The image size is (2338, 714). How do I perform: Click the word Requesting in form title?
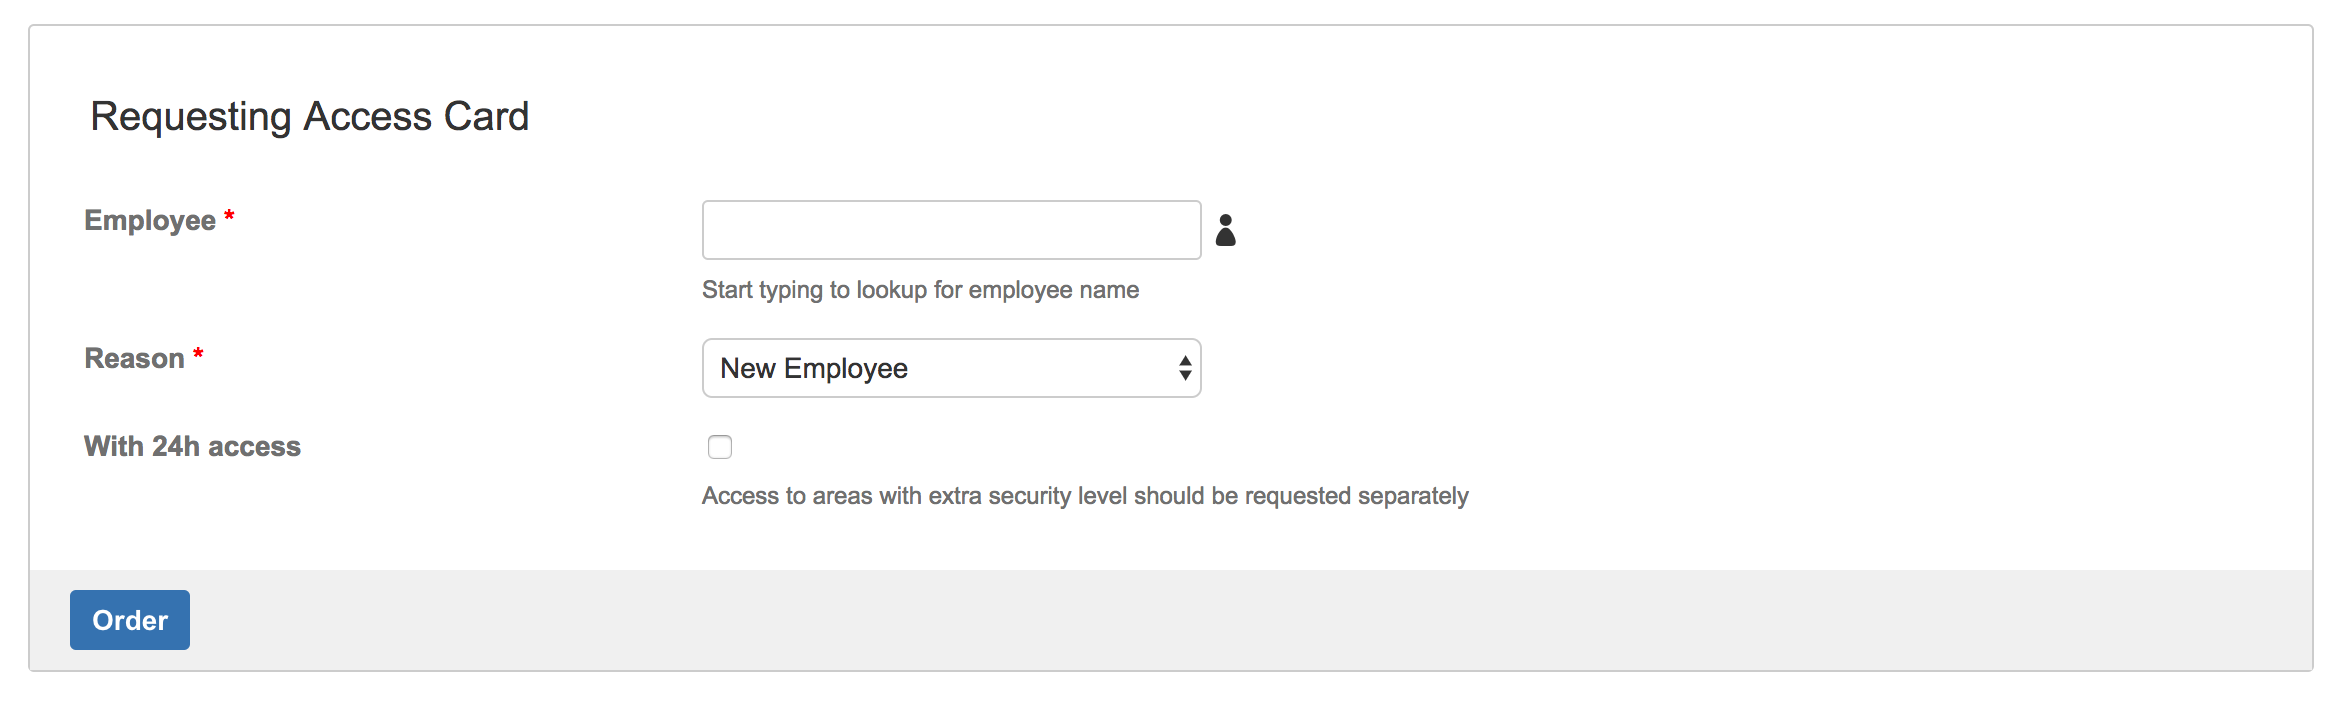tap(190, 116)
